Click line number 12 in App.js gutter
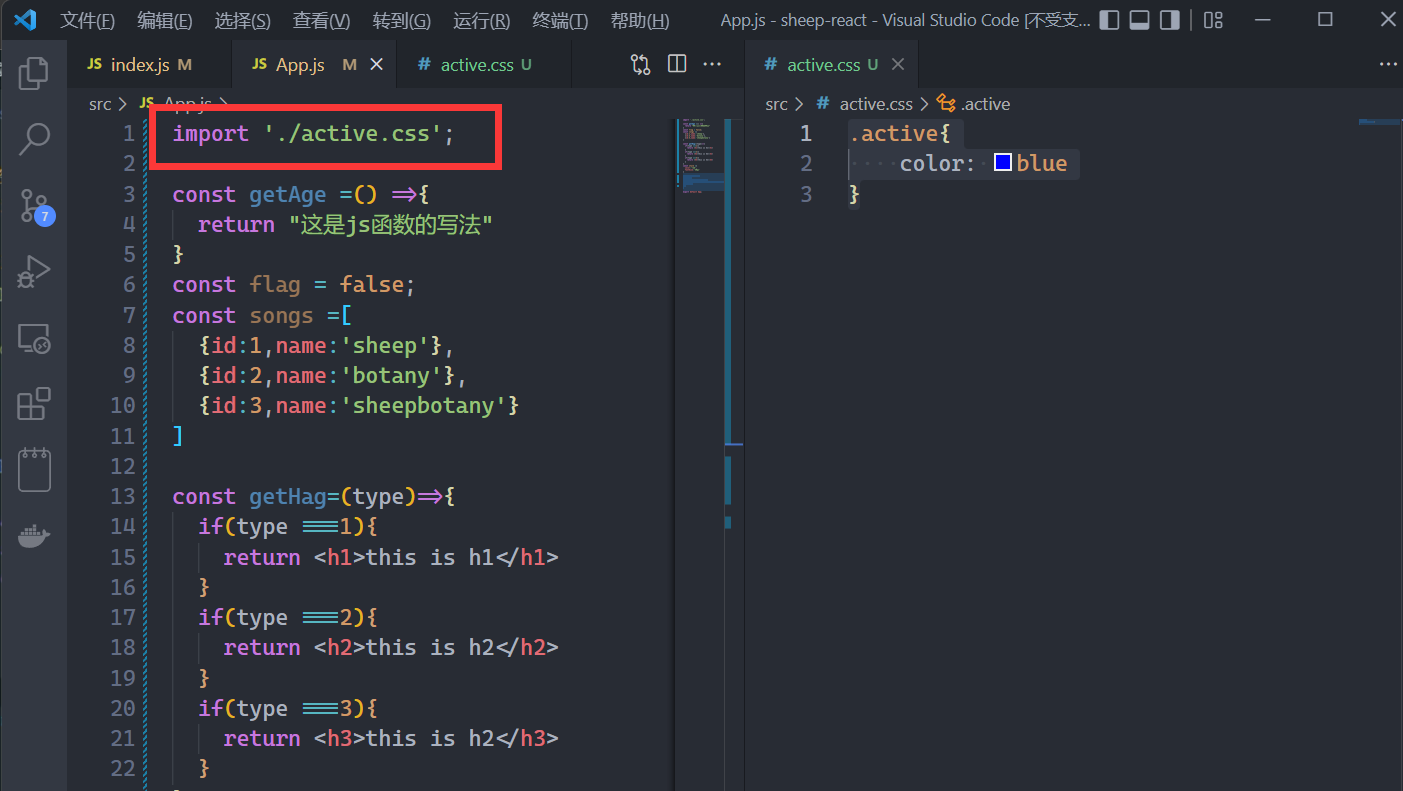Viewport: 1403px width, 791px height. coord(123,466)
